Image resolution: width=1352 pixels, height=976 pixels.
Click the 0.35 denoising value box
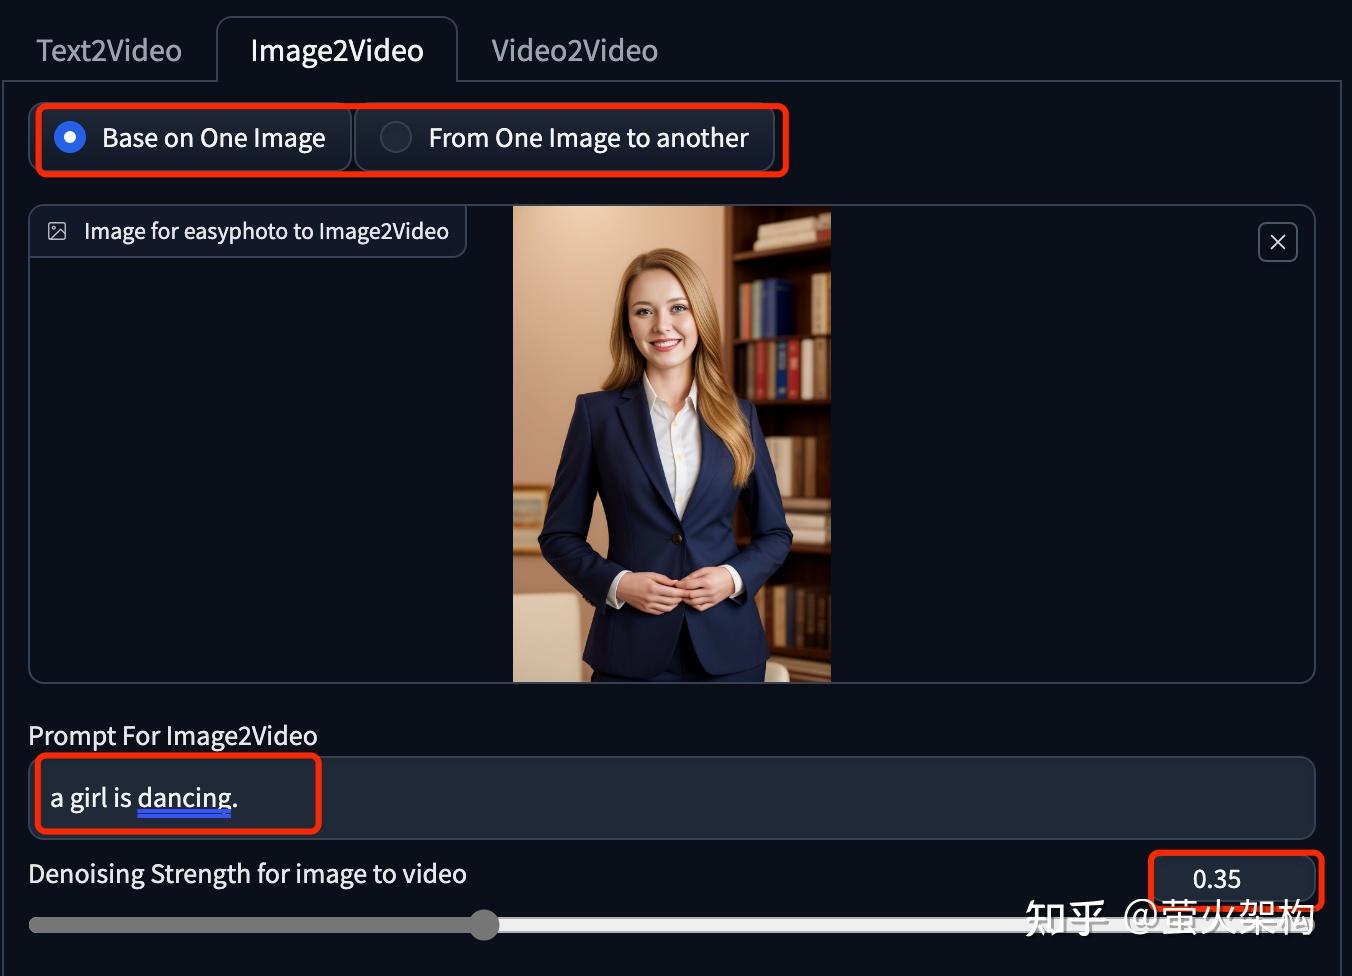pos(1234,879)
